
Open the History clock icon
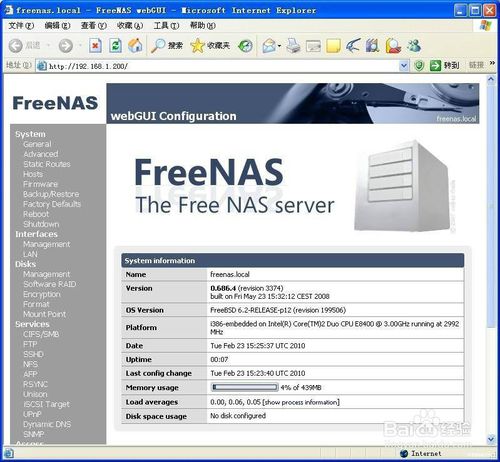coord(245,46)
